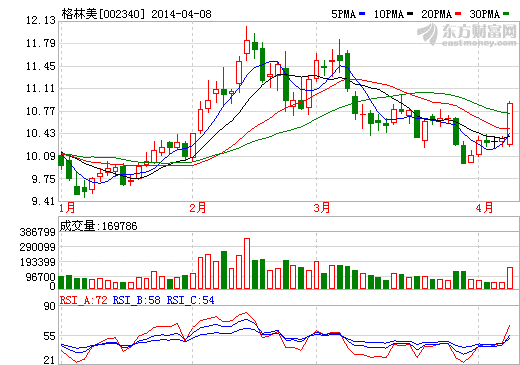Click the 11.45 price axis label
The image size is (520, 365).
41,66
